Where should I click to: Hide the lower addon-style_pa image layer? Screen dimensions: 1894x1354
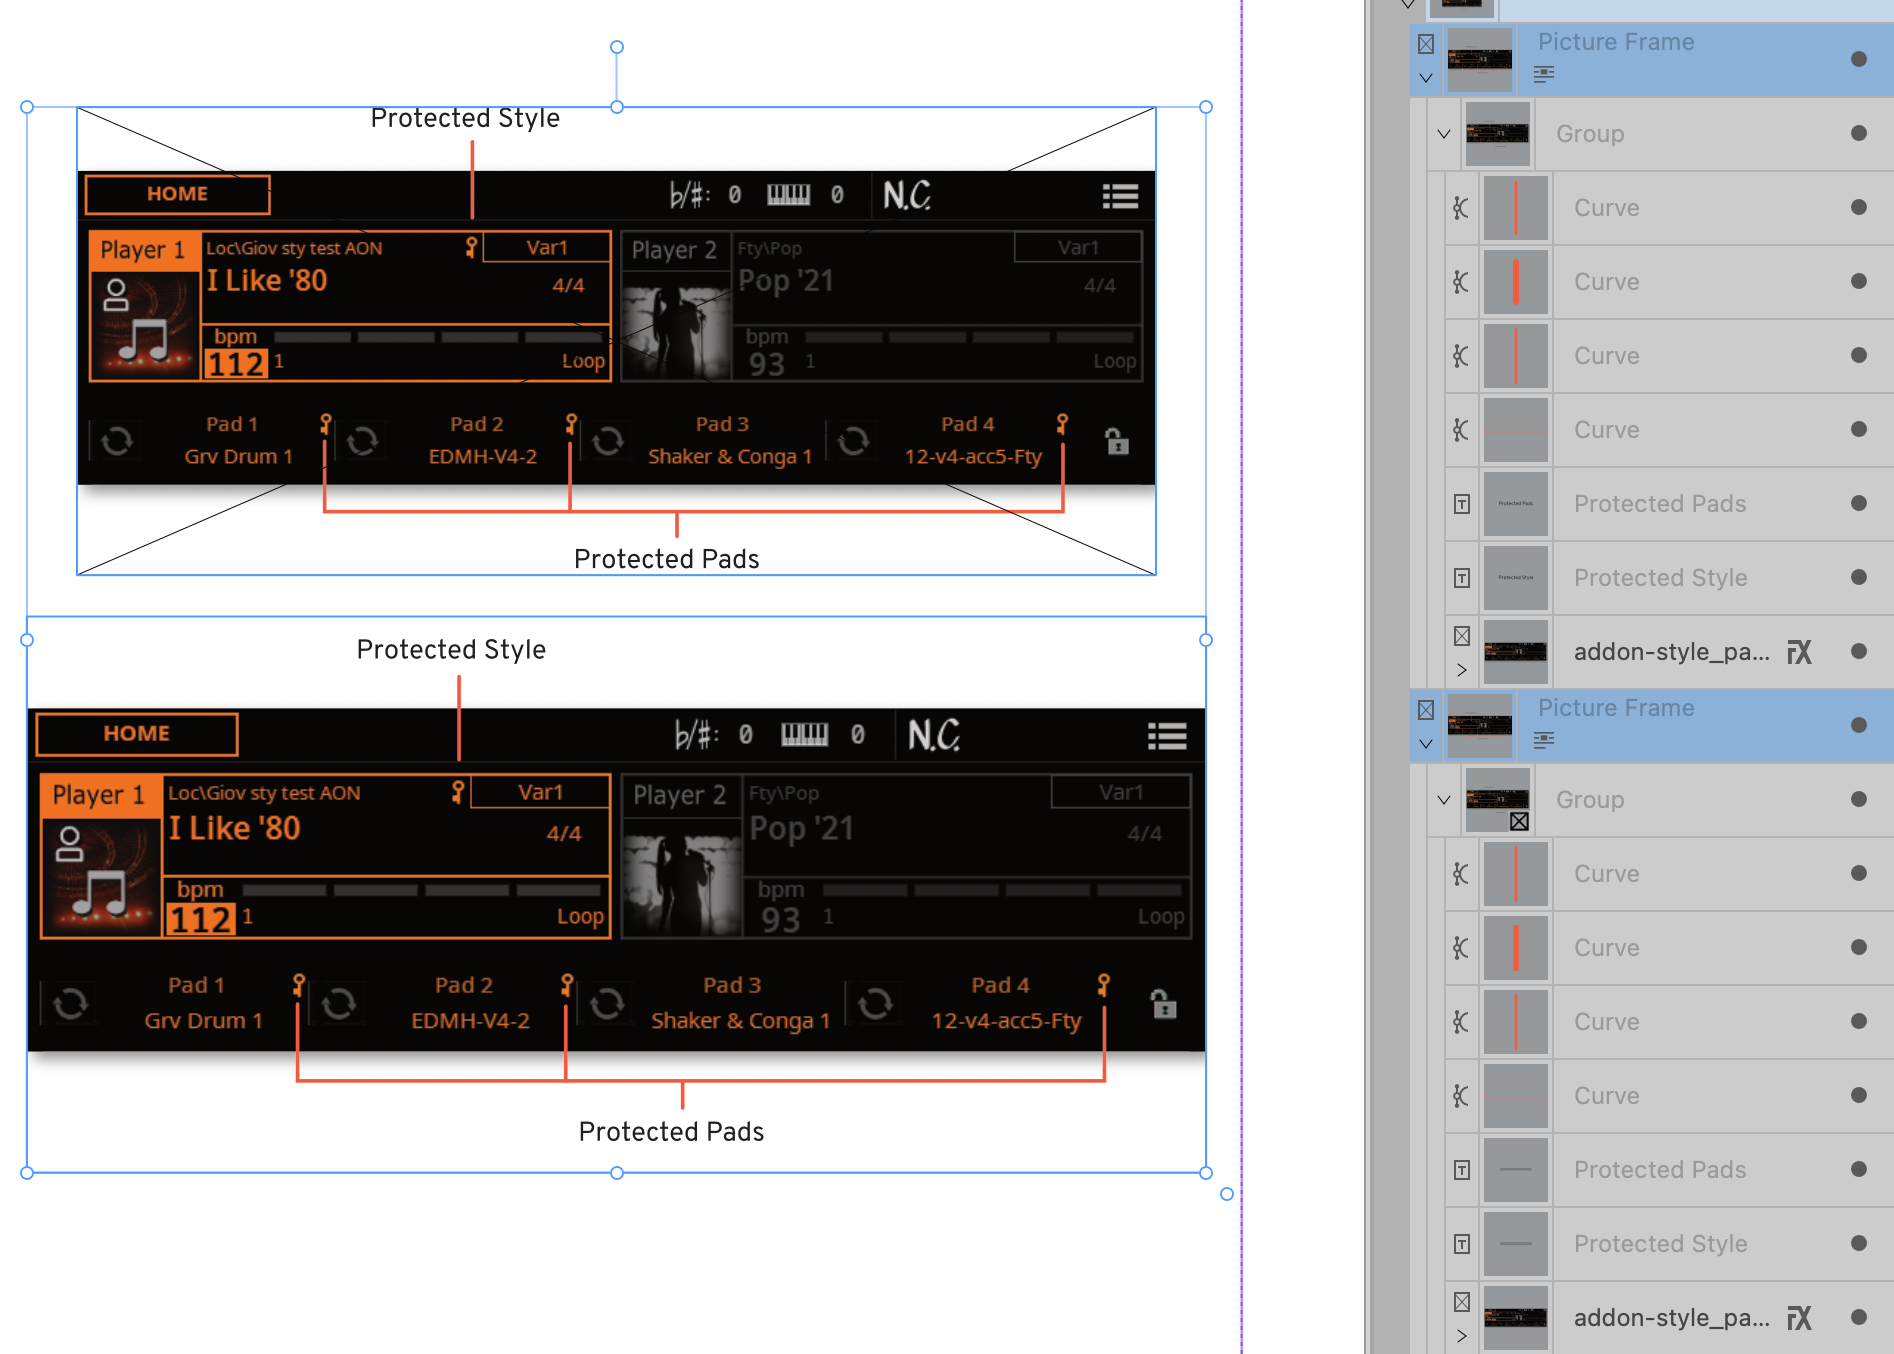(x=1859, y=1317)
